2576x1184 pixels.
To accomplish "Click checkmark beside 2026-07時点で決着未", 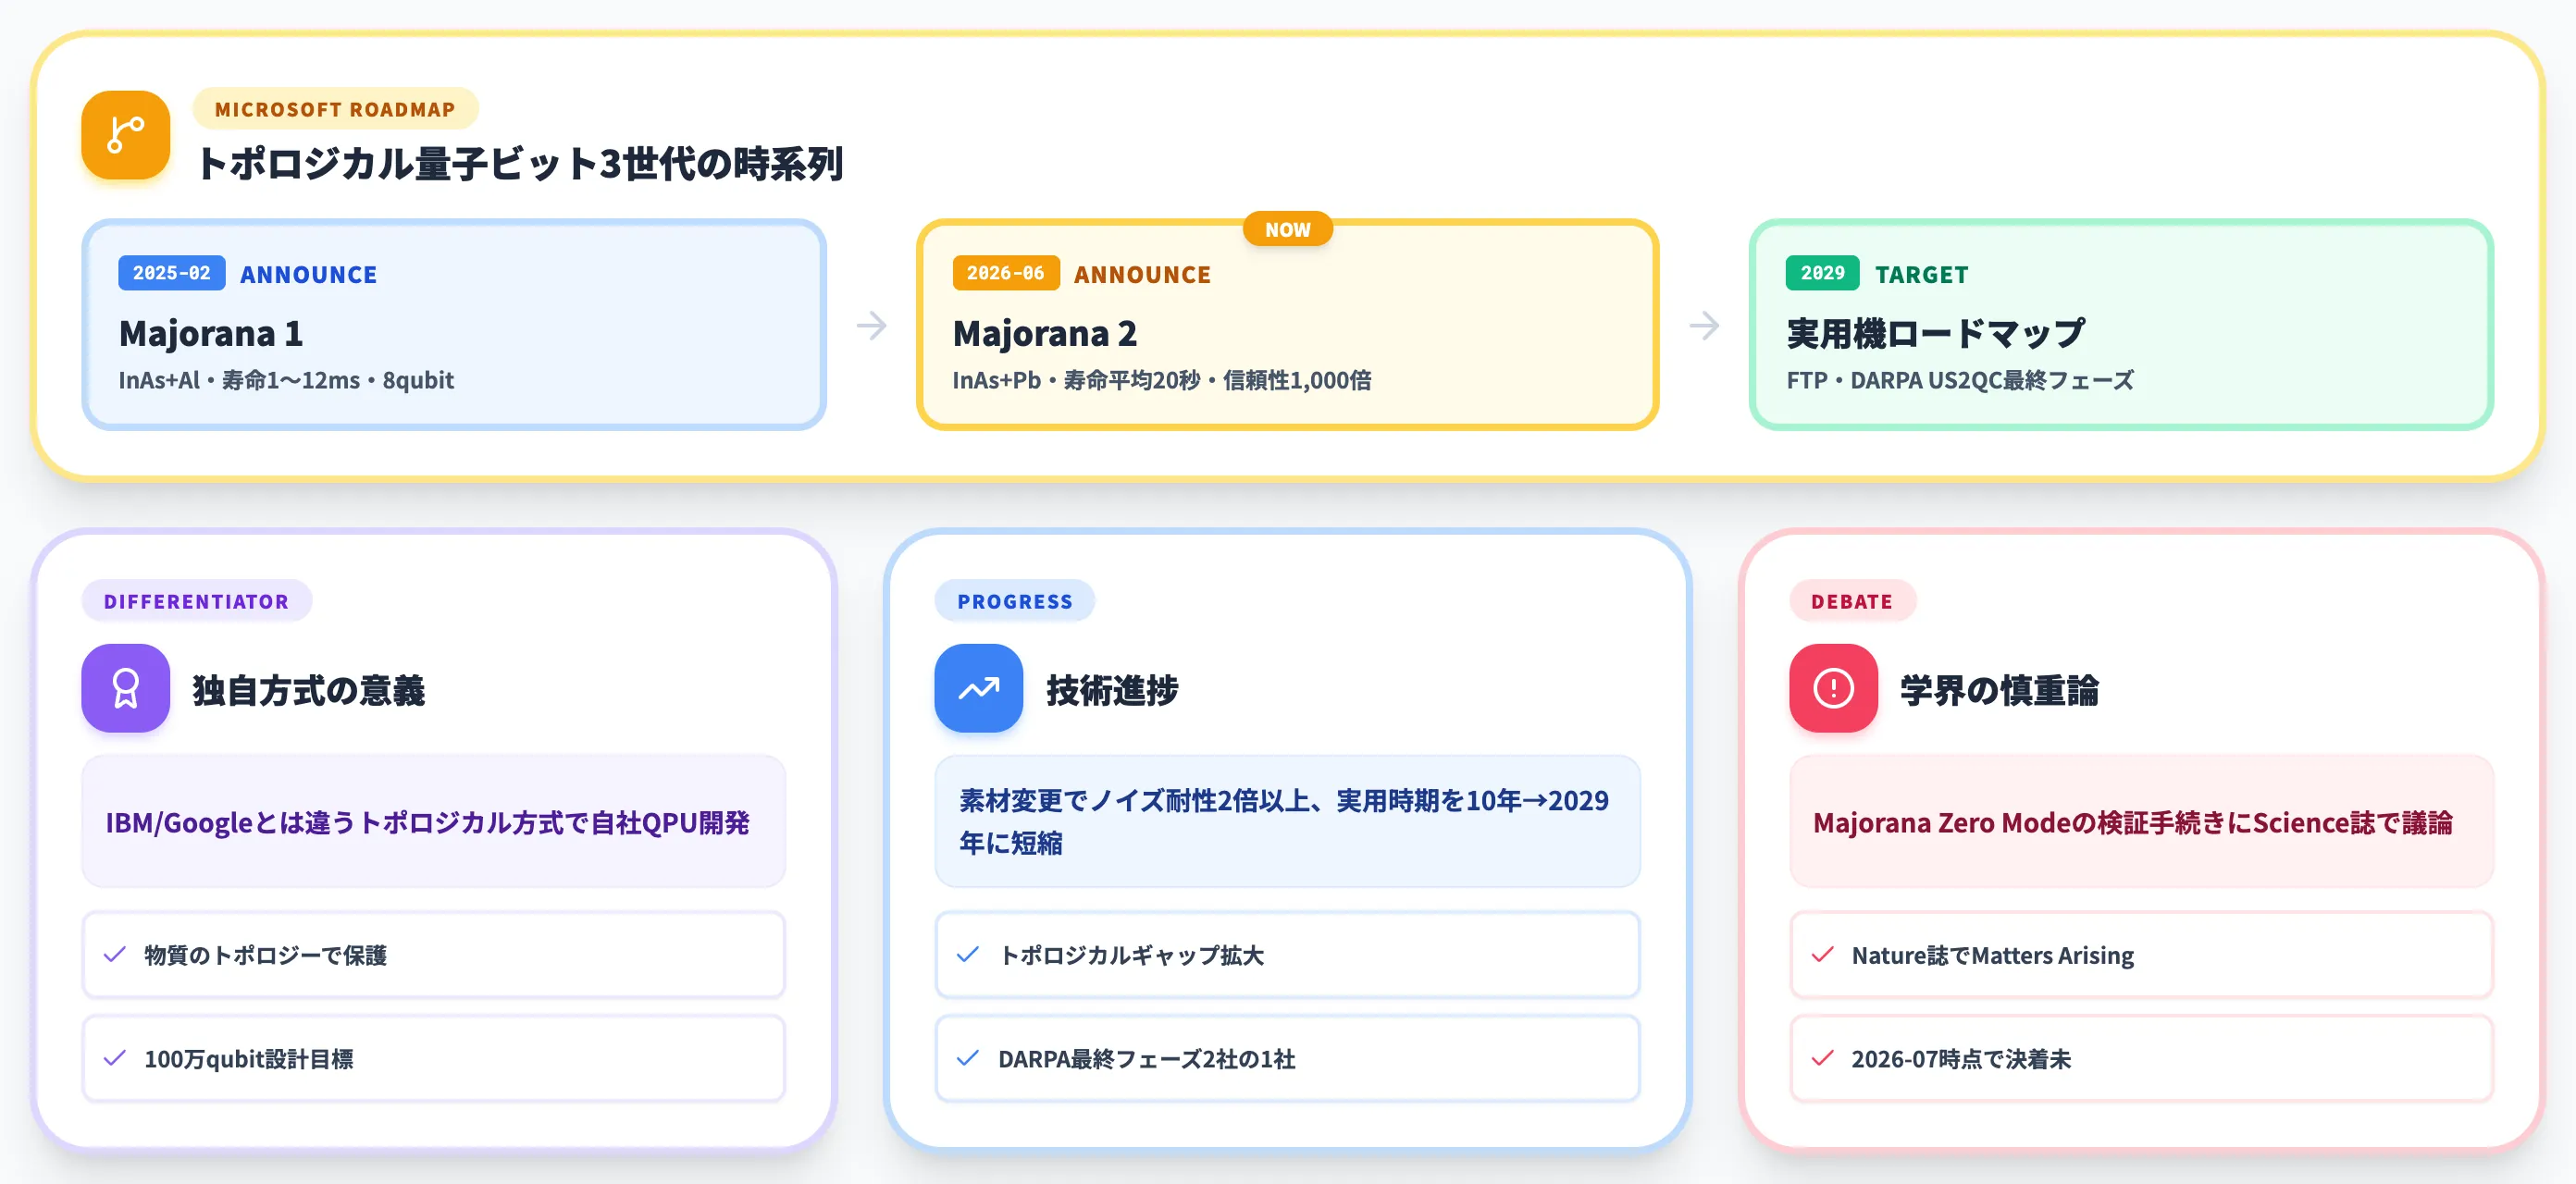I will click(1822, 1058).
